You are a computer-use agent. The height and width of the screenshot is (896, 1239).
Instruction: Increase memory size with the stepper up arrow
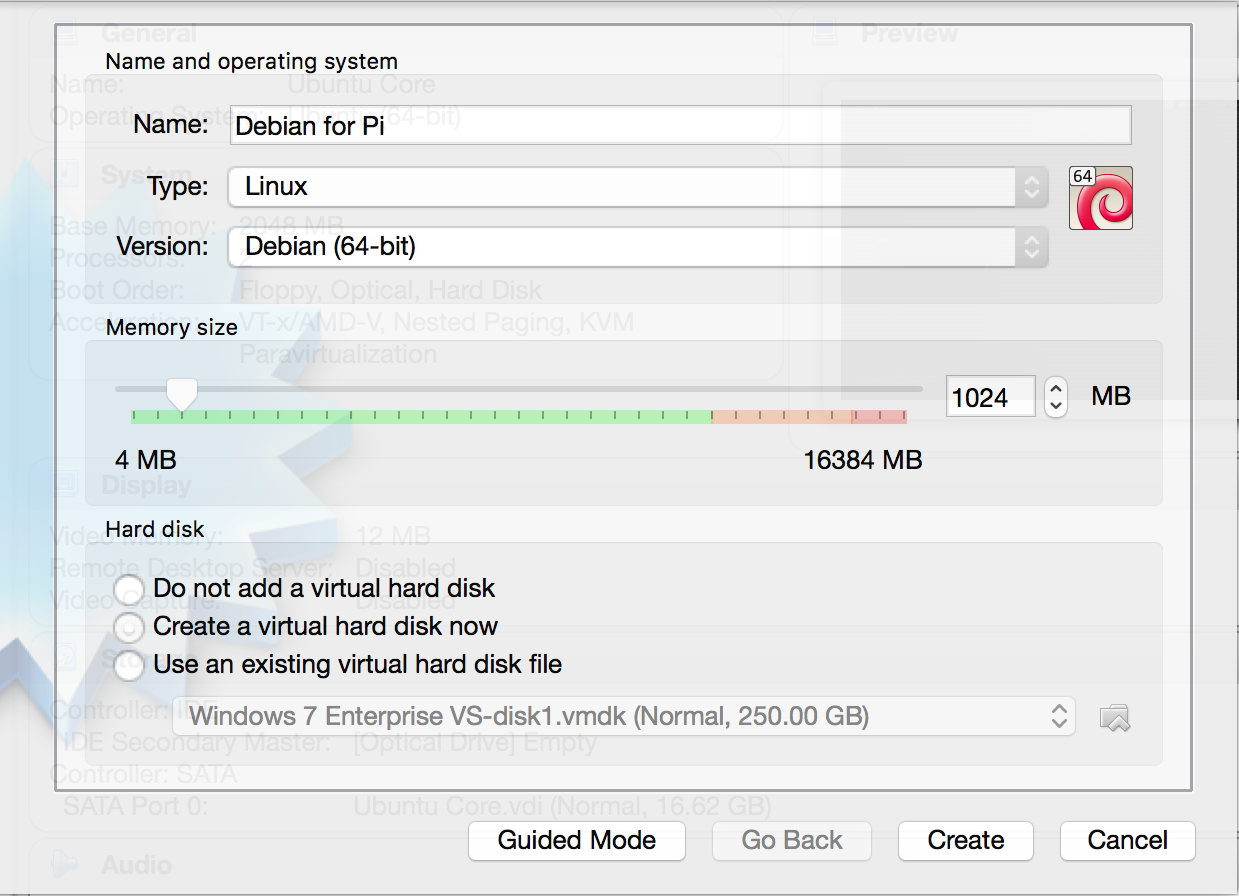(1055, 388)
